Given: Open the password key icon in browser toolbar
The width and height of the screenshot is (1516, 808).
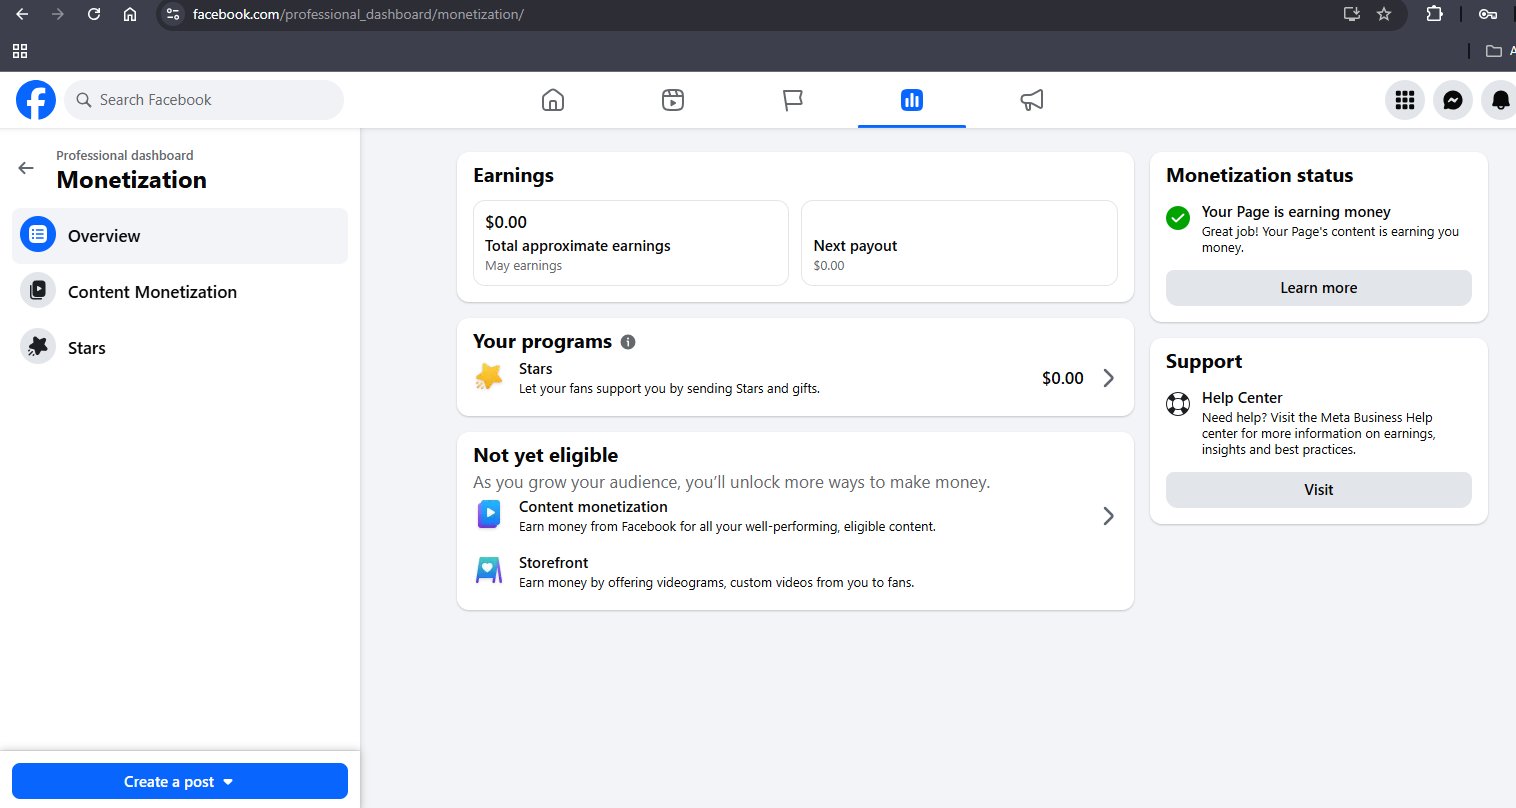Looking at the screenshot, I should [x=1488, y=14].
